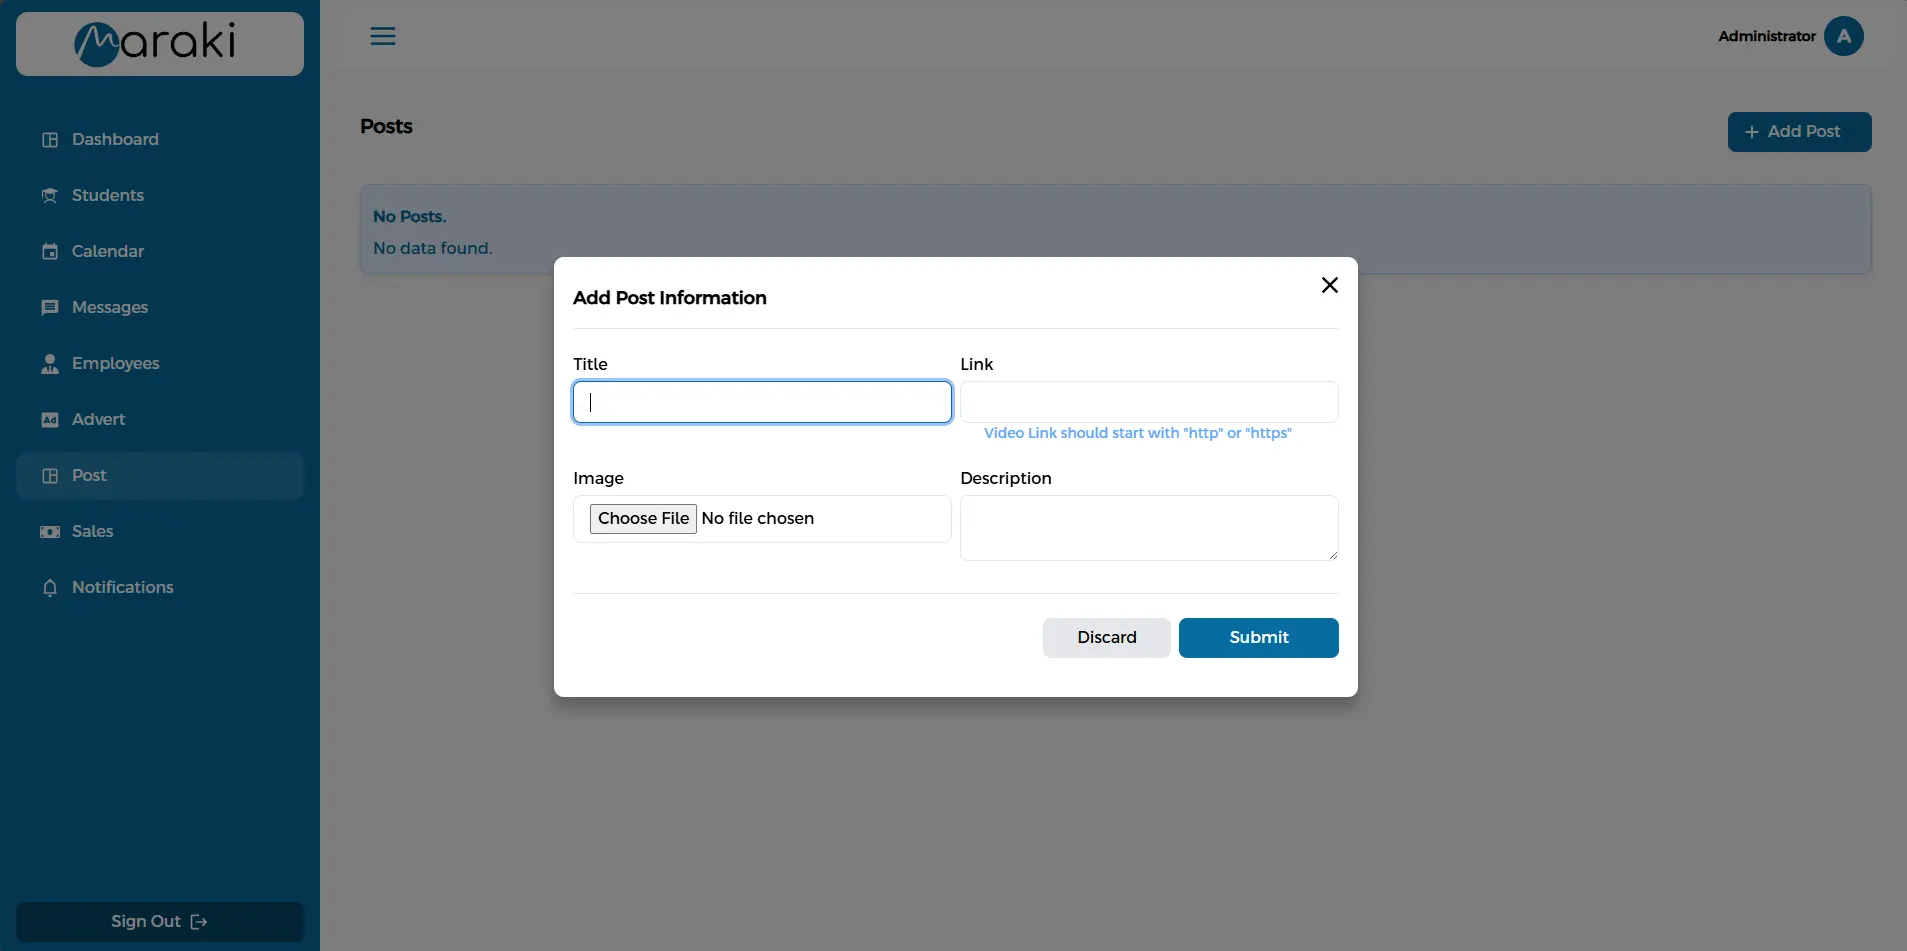Sign out using the Sign Out button
The width and height of the screenshot is (1907, 951).
tap(160, 922)
